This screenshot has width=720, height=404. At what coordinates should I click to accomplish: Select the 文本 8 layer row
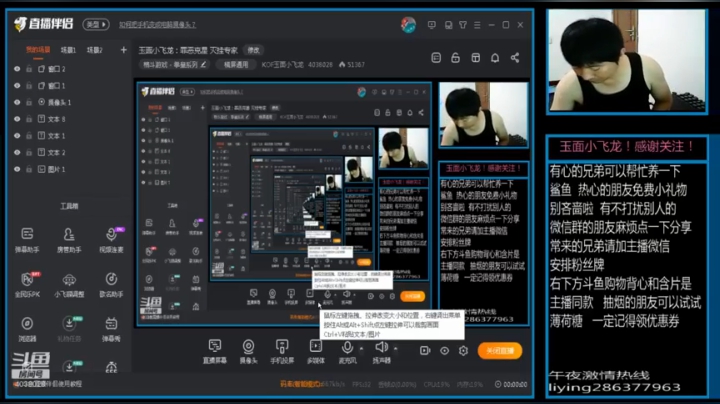(71, 119)
